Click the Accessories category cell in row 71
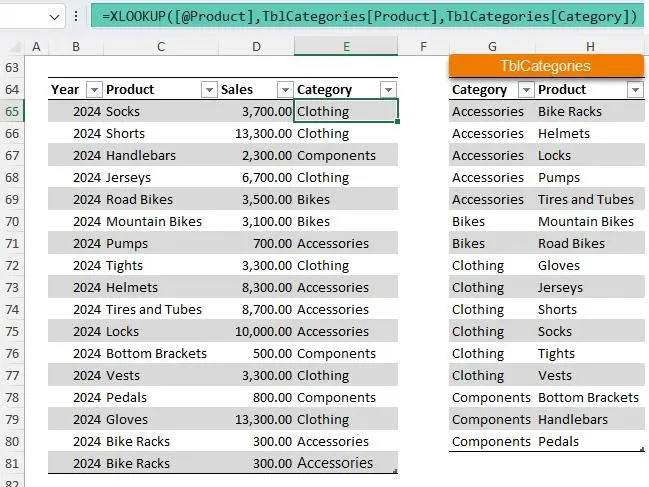 pyautogui.click(x=346, y=243)
